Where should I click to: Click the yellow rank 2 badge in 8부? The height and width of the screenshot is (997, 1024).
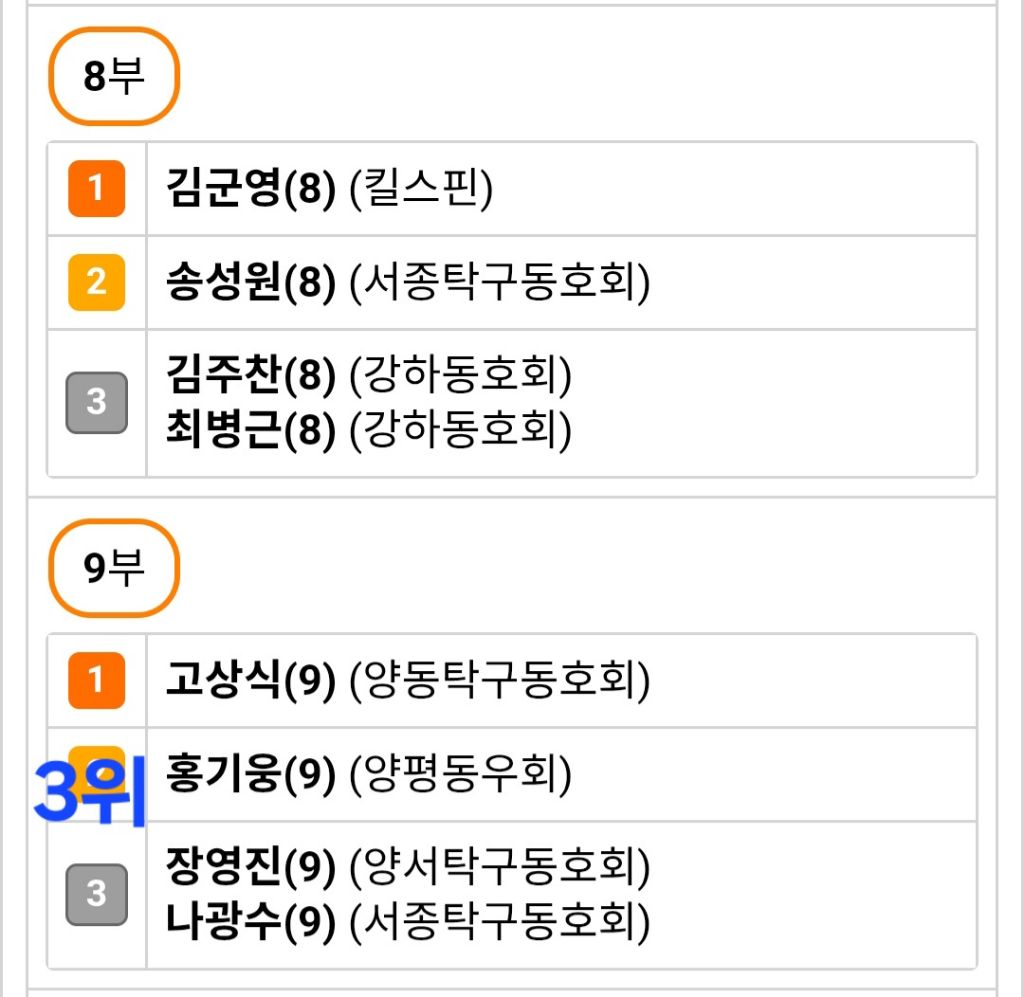(96, 283)
